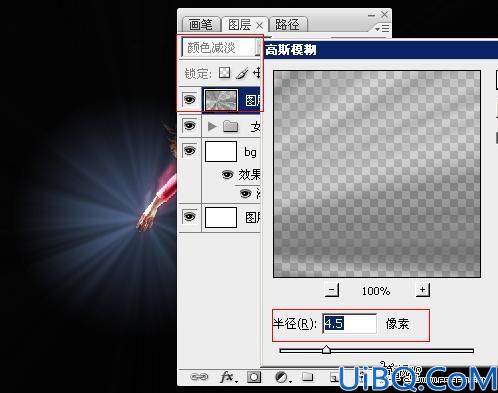Expand the layer group folder triangle

tap(211, 126)
